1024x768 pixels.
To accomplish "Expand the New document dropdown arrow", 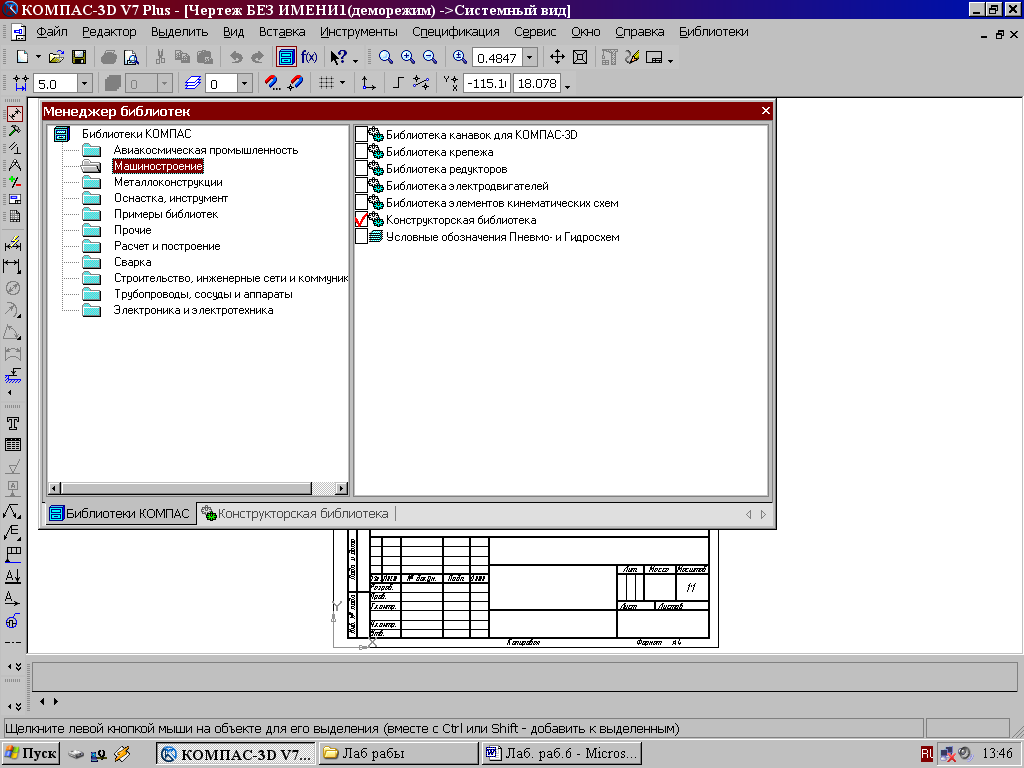I will point(38,57).
